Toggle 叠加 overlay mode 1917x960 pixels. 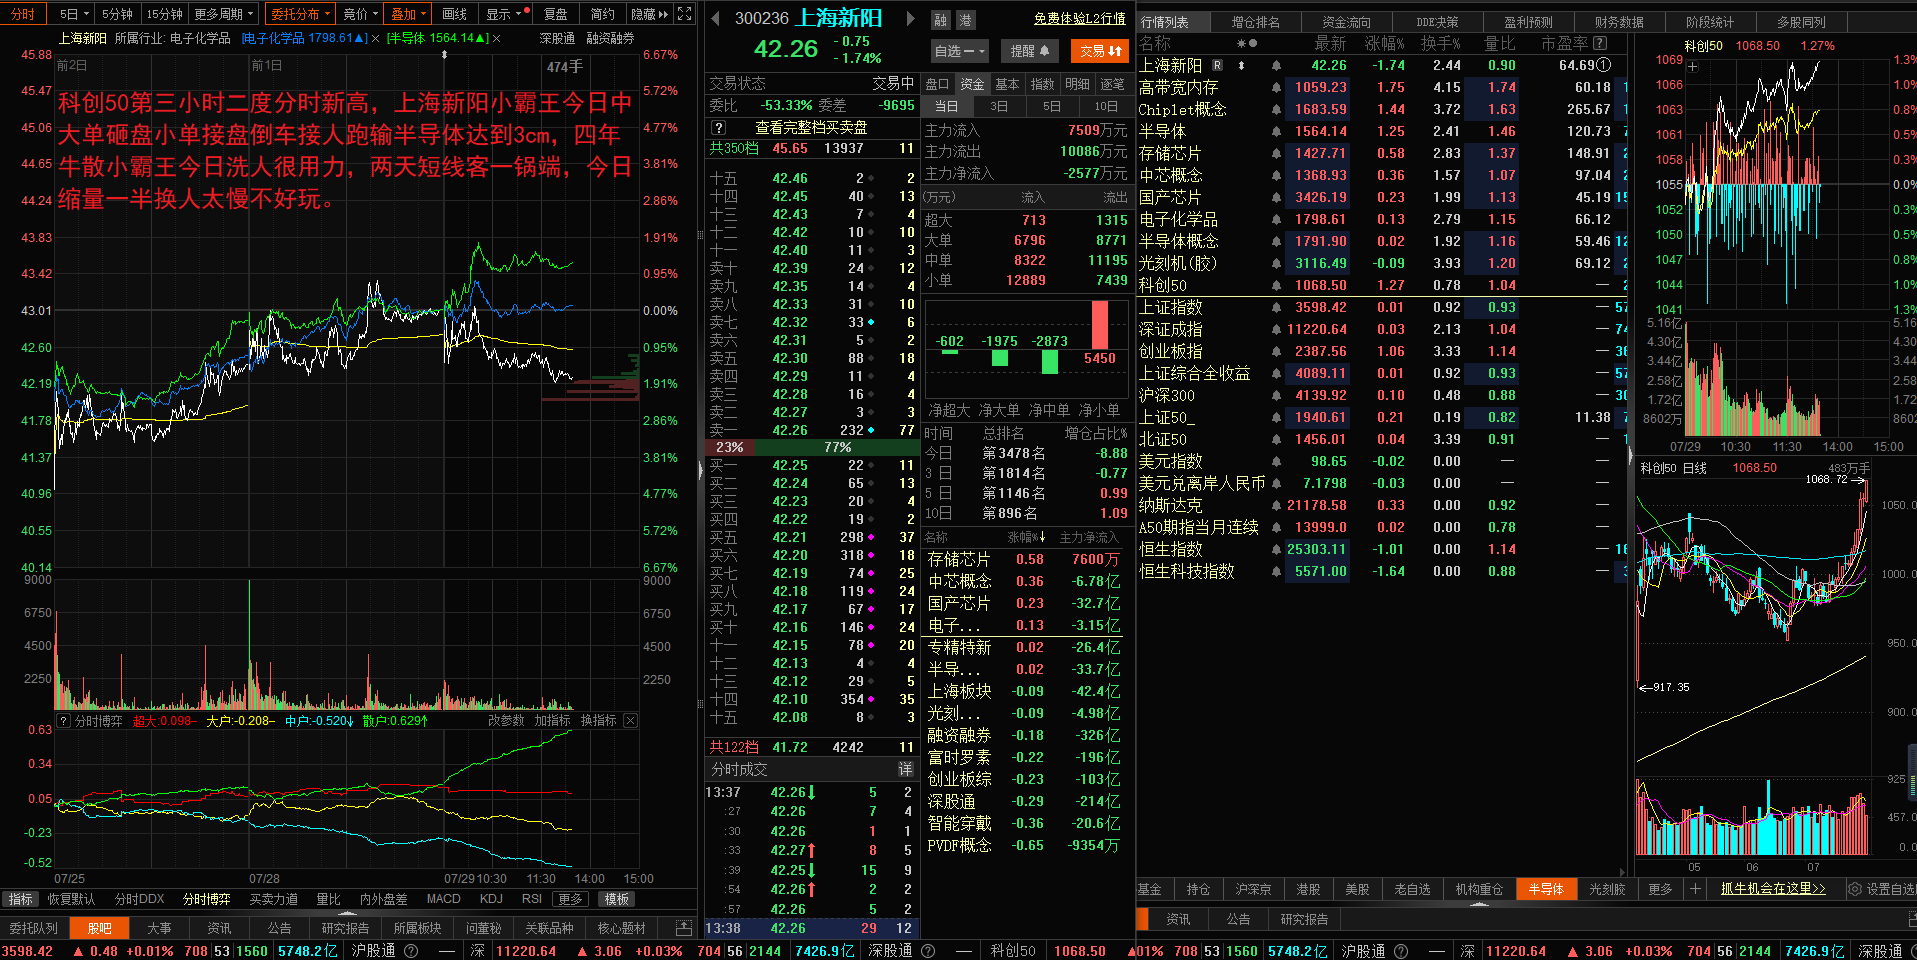(x=409, y=14)
